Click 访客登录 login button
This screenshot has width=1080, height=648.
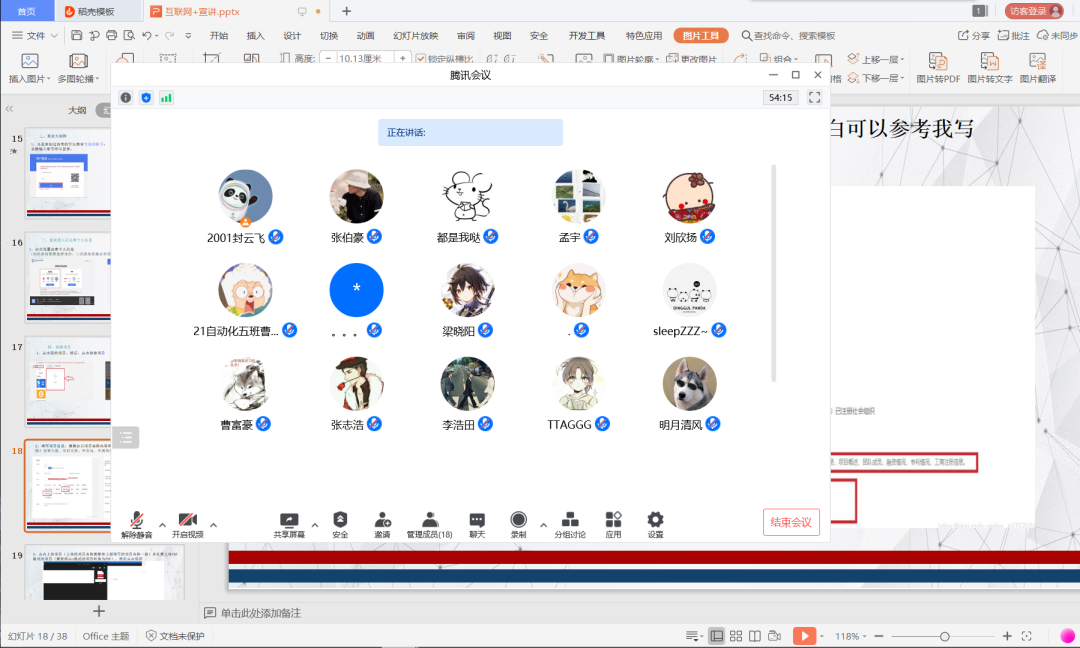[1034, 11]
